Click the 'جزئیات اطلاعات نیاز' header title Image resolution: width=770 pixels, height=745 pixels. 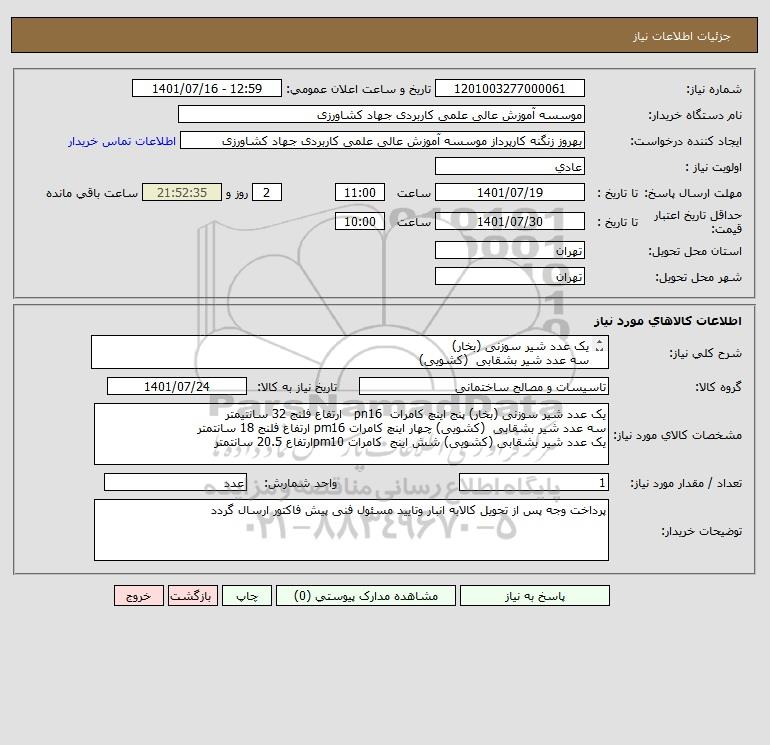682,36
